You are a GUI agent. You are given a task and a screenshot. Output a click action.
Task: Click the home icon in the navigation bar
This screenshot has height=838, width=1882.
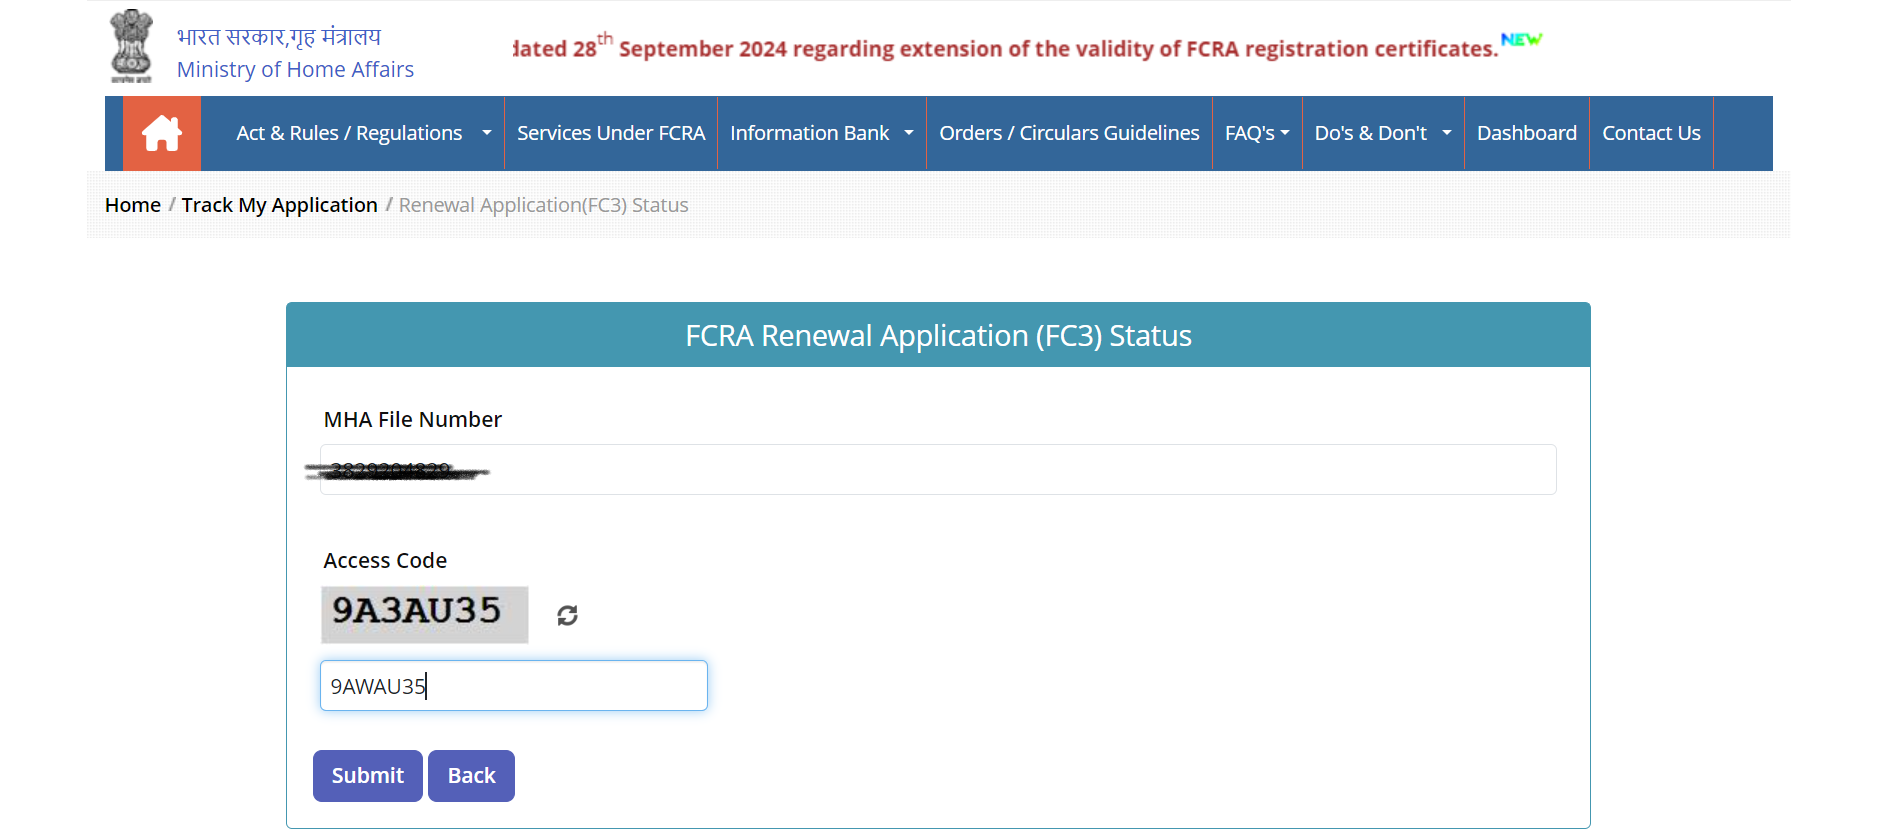tap(162, 133)
